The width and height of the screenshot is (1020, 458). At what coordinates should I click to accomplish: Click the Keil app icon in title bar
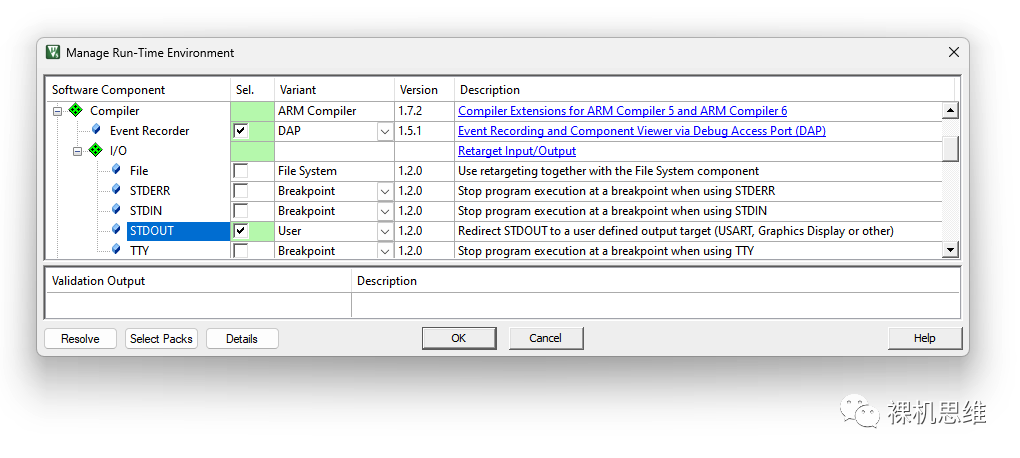click(53, 53)
